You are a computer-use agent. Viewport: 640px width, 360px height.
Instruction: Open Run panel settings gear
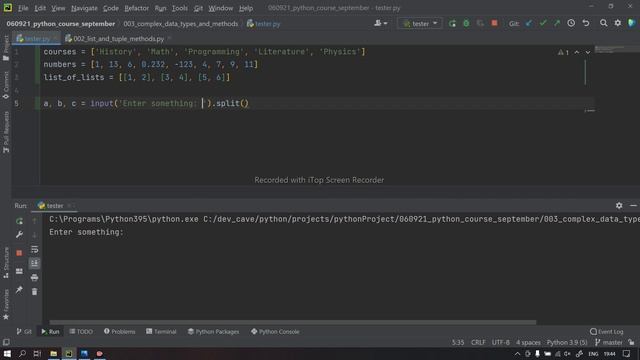pyautogui.click(x=619, y=206)
